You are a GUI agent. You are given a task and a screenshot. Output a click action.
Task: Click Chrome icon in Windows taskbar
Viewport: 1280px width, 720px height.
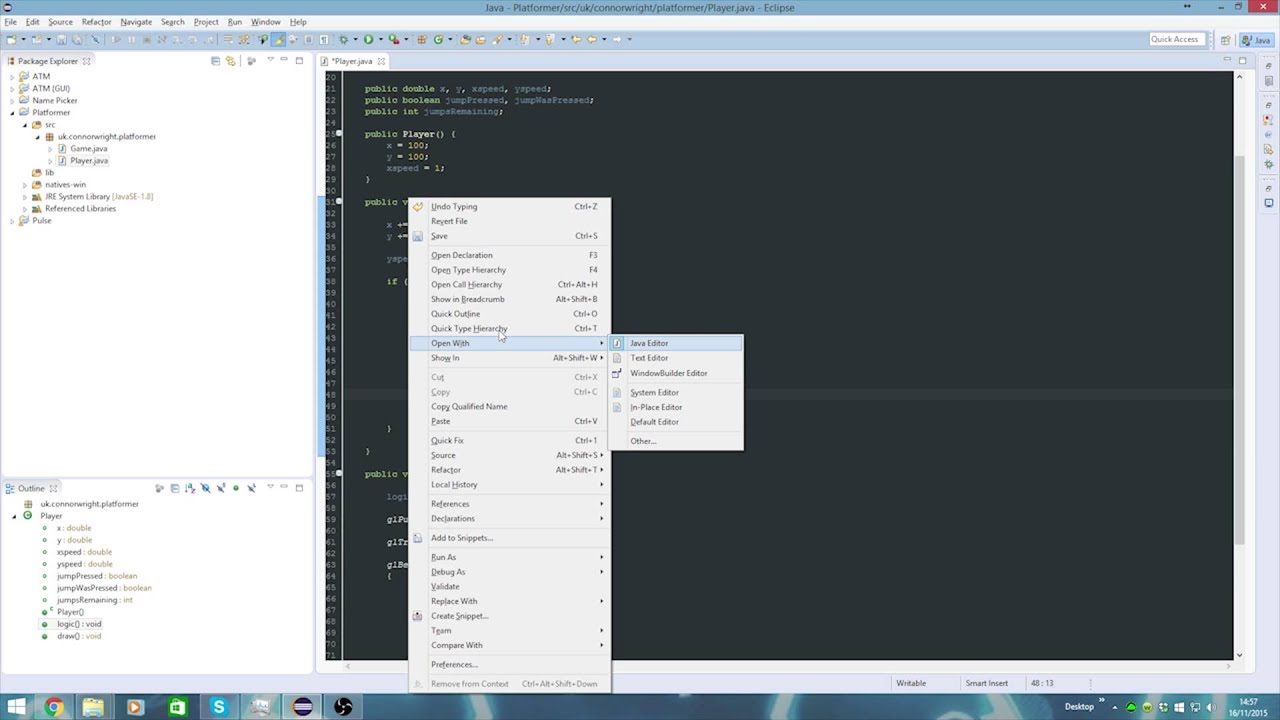click(x=53, y=707)
